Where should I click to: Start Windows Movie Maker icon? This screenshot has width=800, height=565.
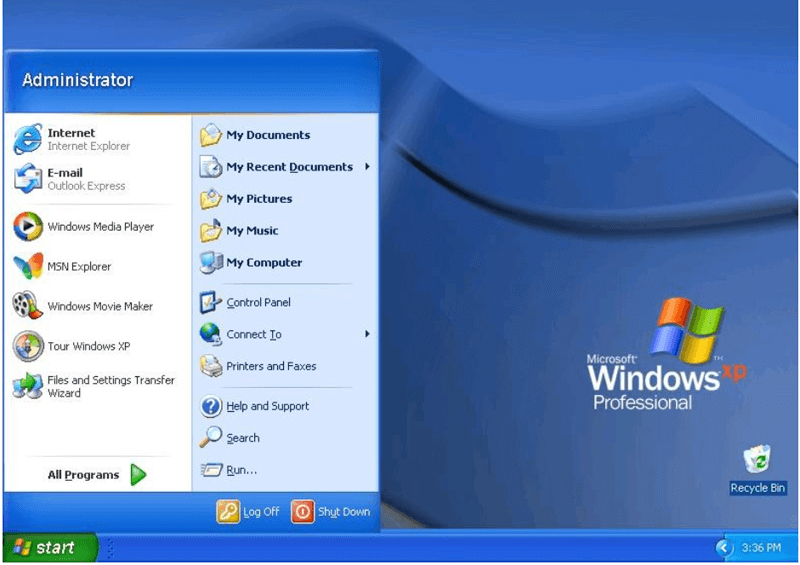[28, 306]
